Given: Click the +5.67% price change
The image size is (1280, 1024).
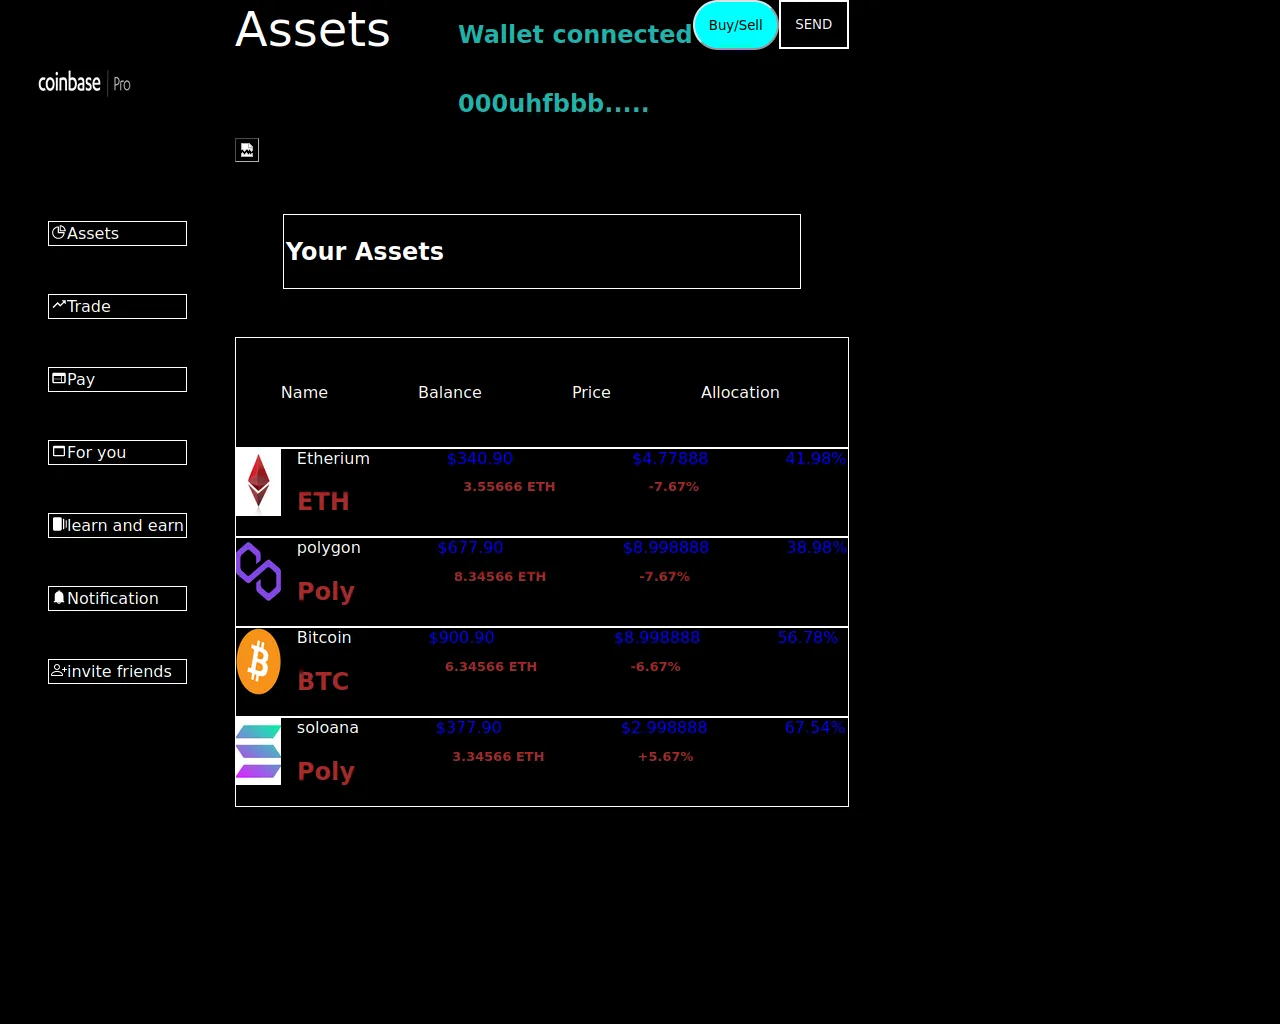Looking at the screenshot, I should coord(665,756).
